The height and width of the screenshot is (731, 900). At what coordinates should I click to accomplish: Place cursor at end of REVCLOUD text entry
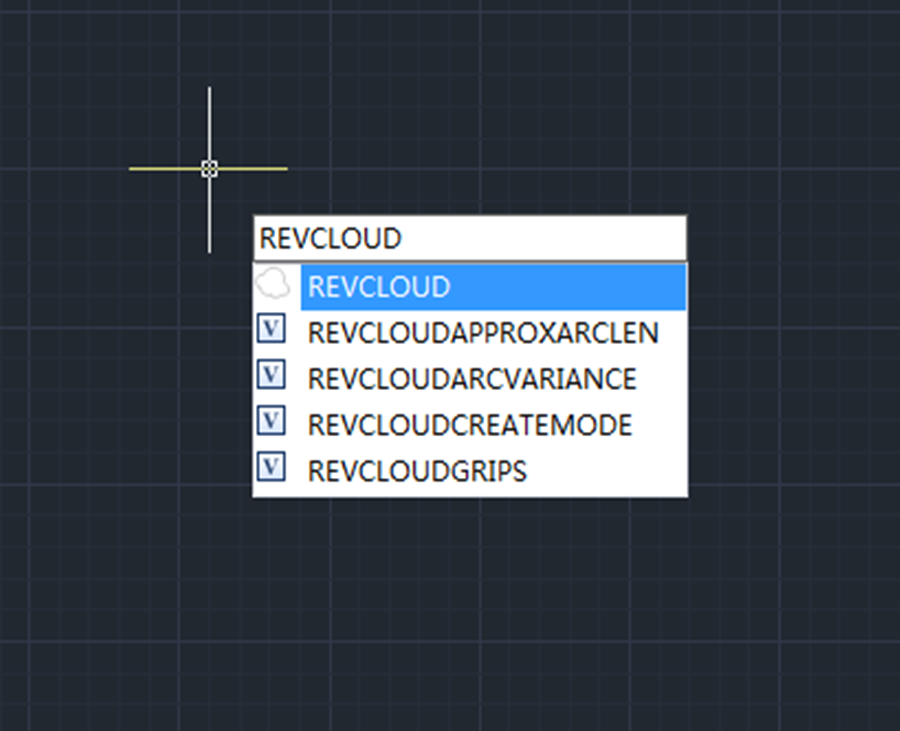click(405, 238)
